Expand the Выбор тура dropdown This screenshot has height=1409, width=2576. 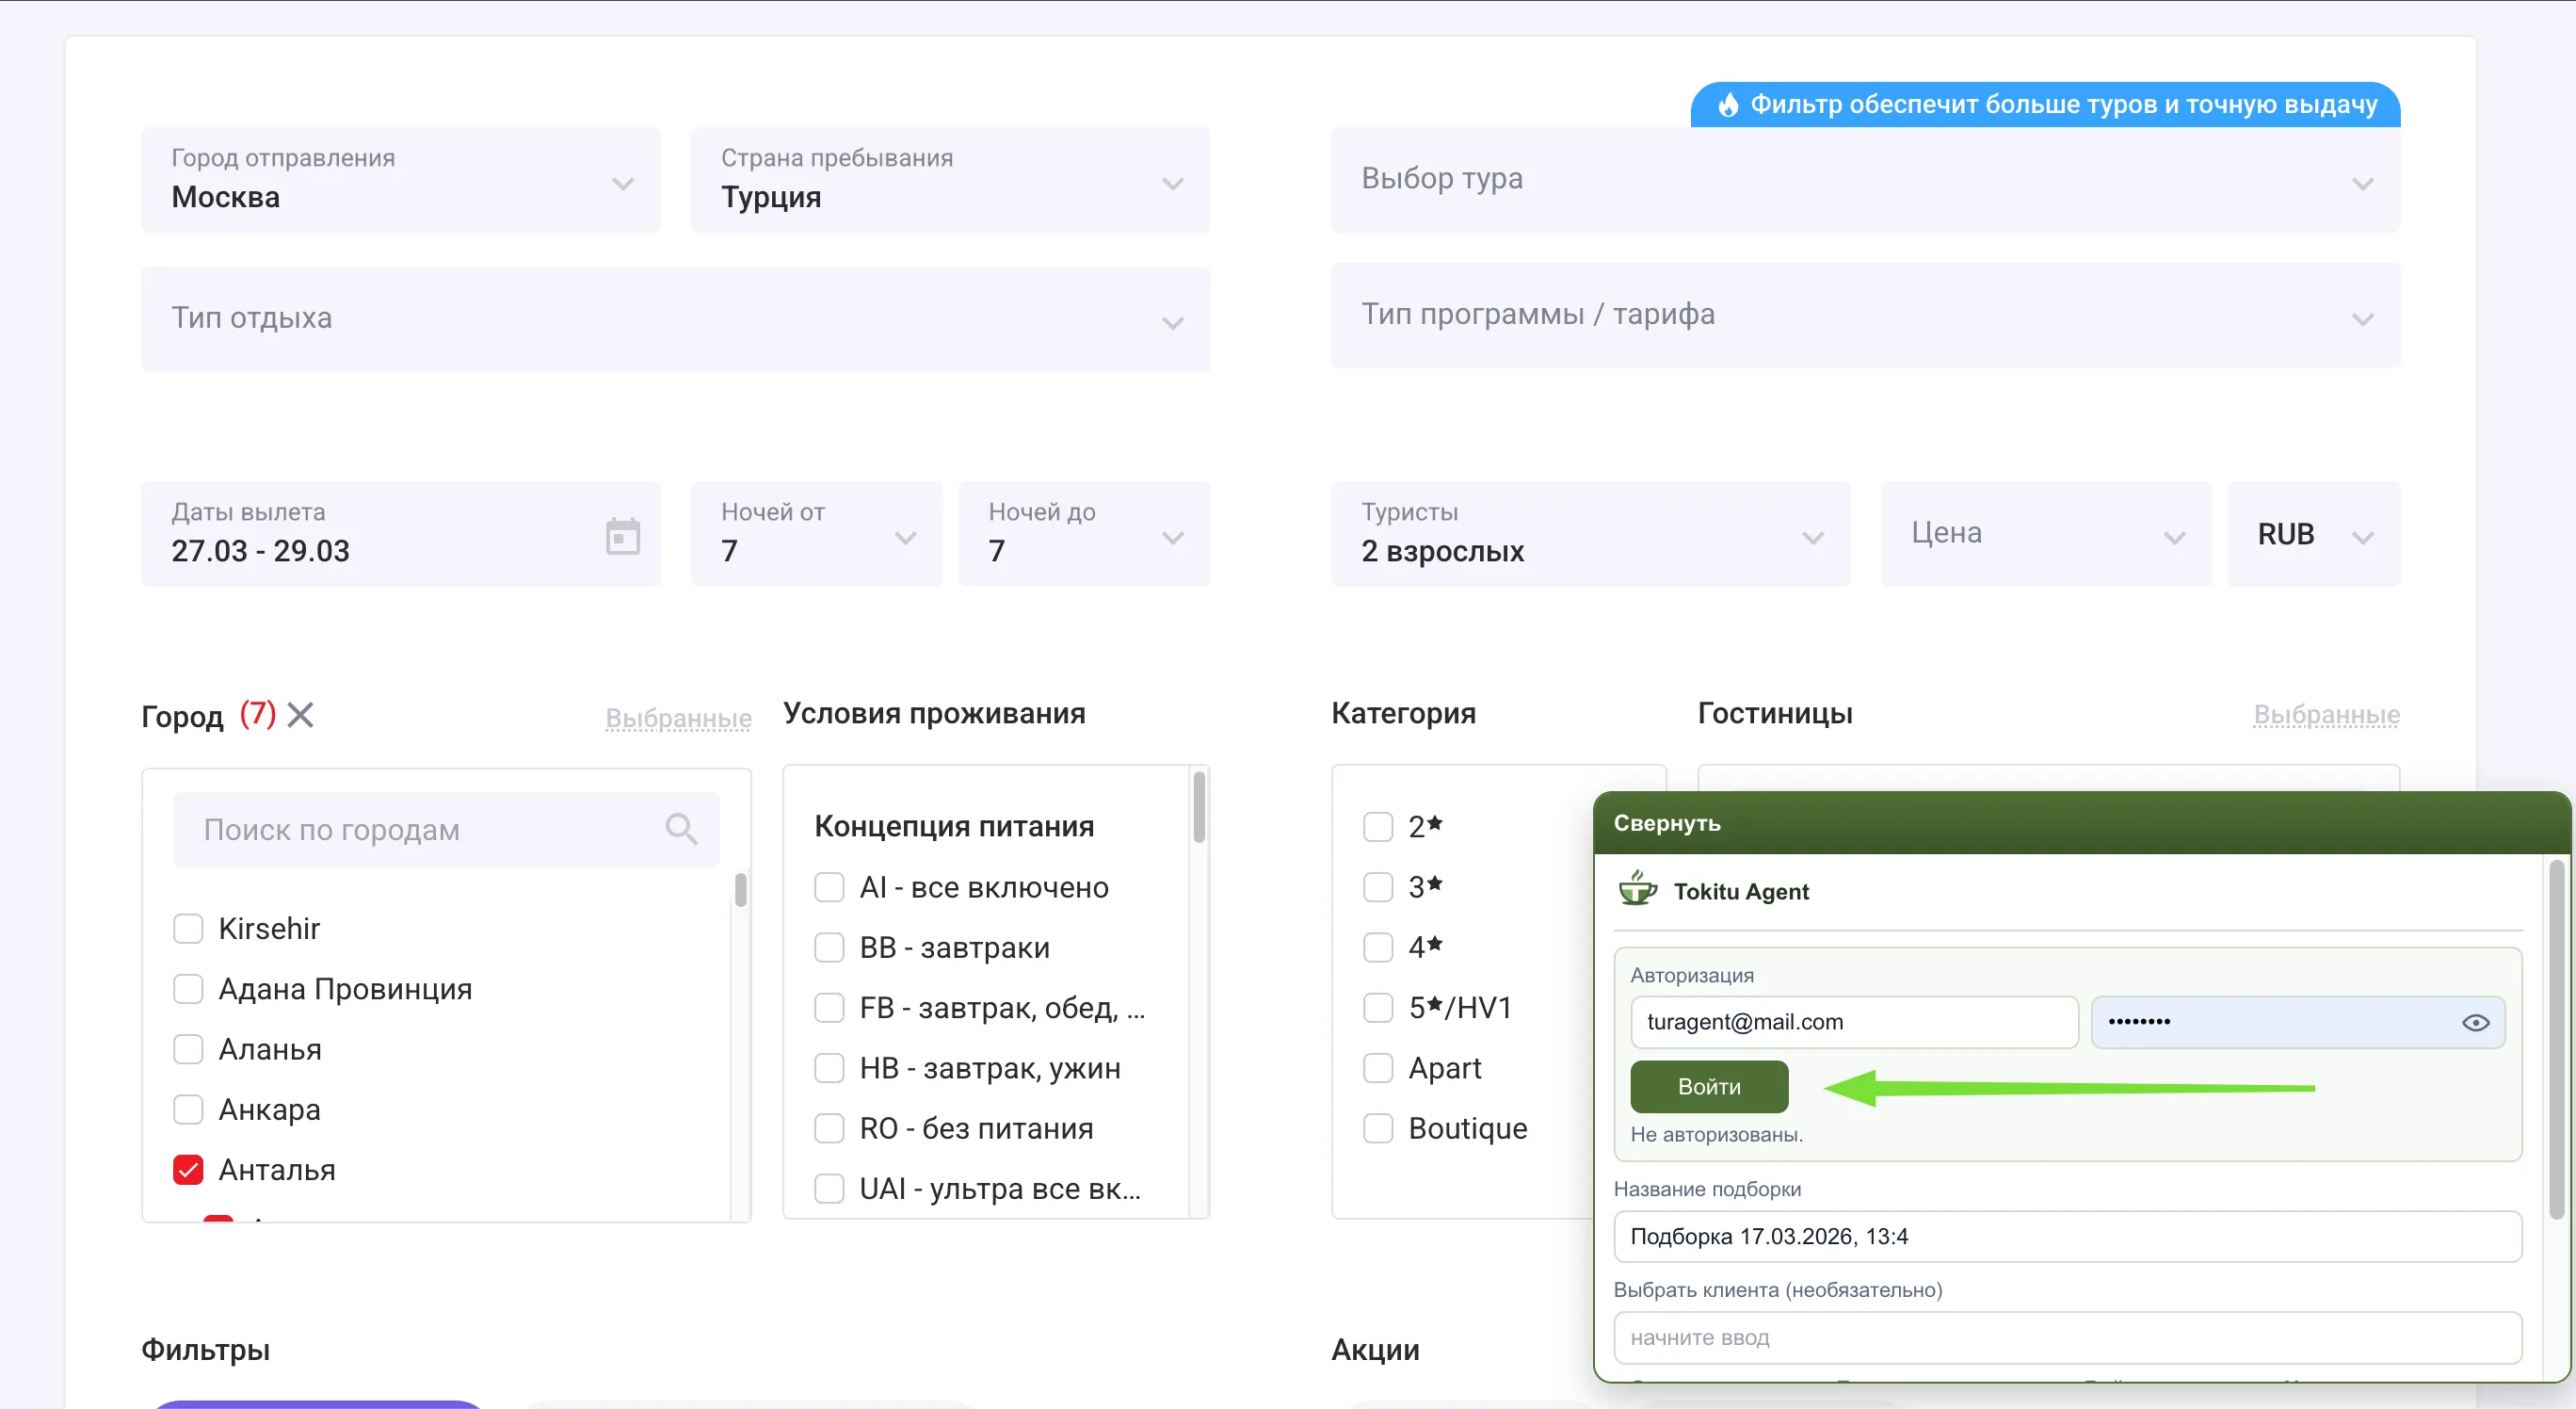pos(1864,180)
